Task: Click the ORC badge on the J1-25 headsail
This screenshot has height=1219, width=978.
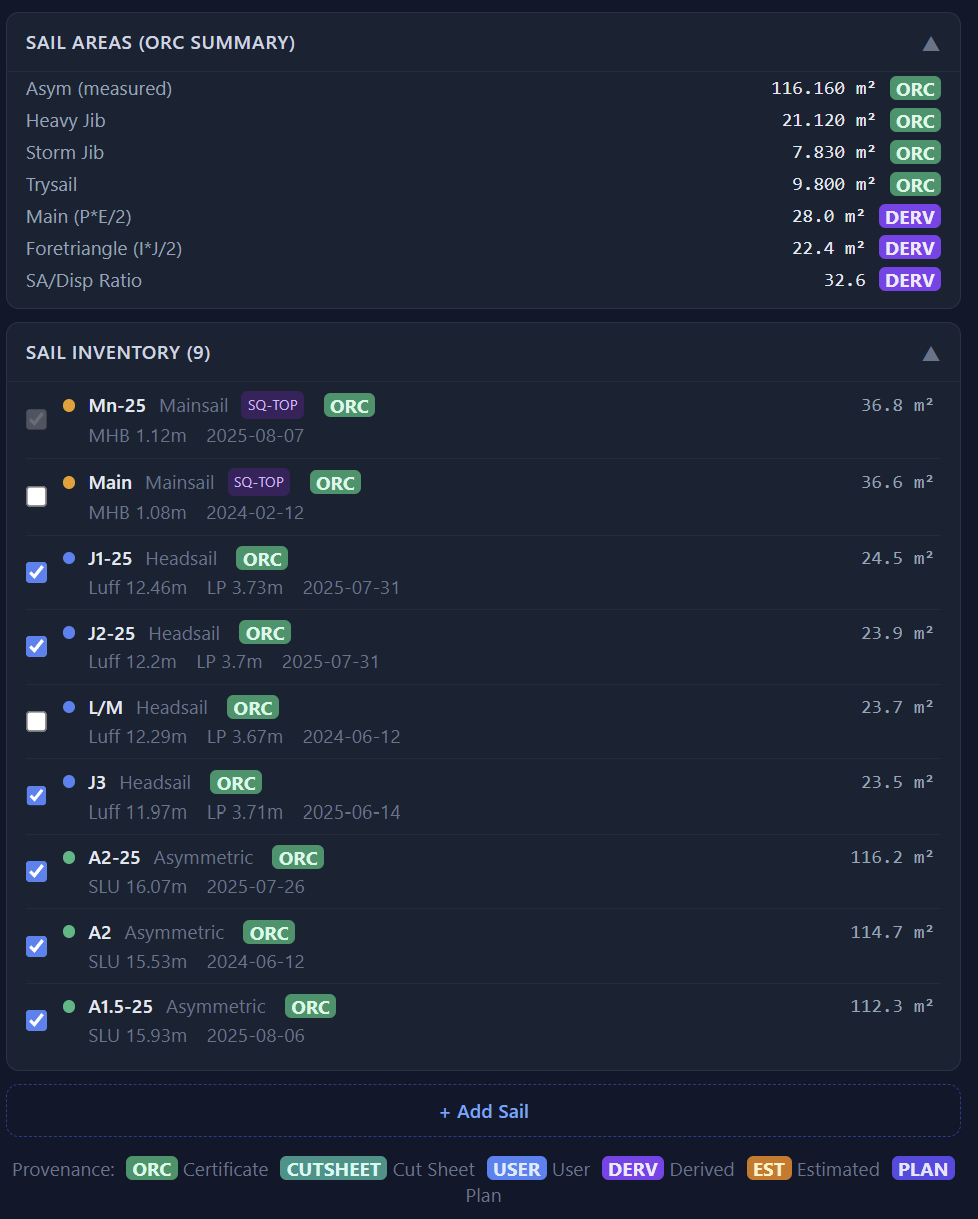Action: click(261, 558)
